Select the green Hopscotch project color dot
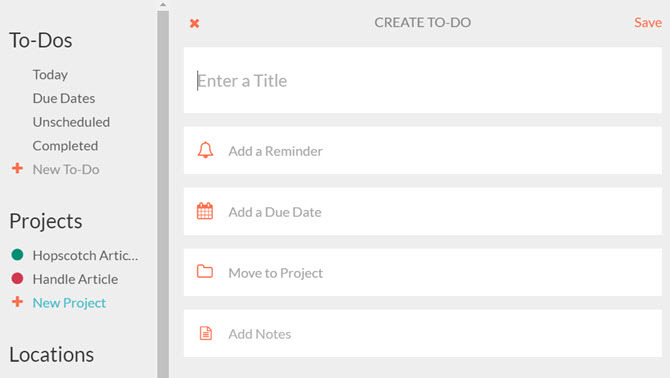This screenshot has width=670, height=378. coord(18,255)
